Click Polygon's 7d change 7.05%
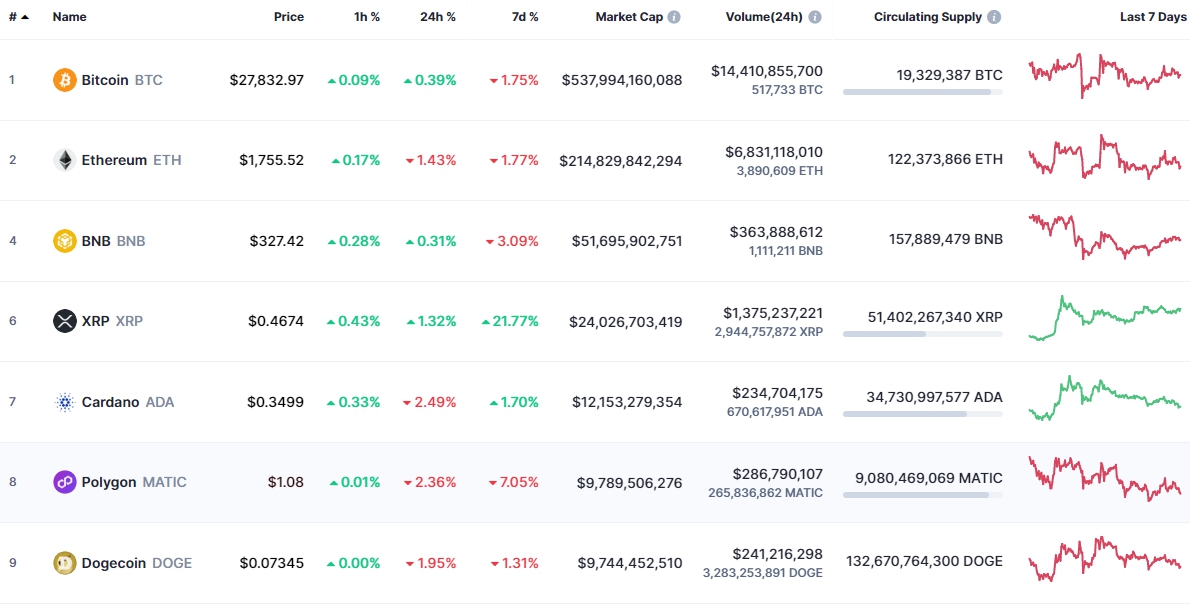This screenshot has width=1190, height=606. click(514, 482)
